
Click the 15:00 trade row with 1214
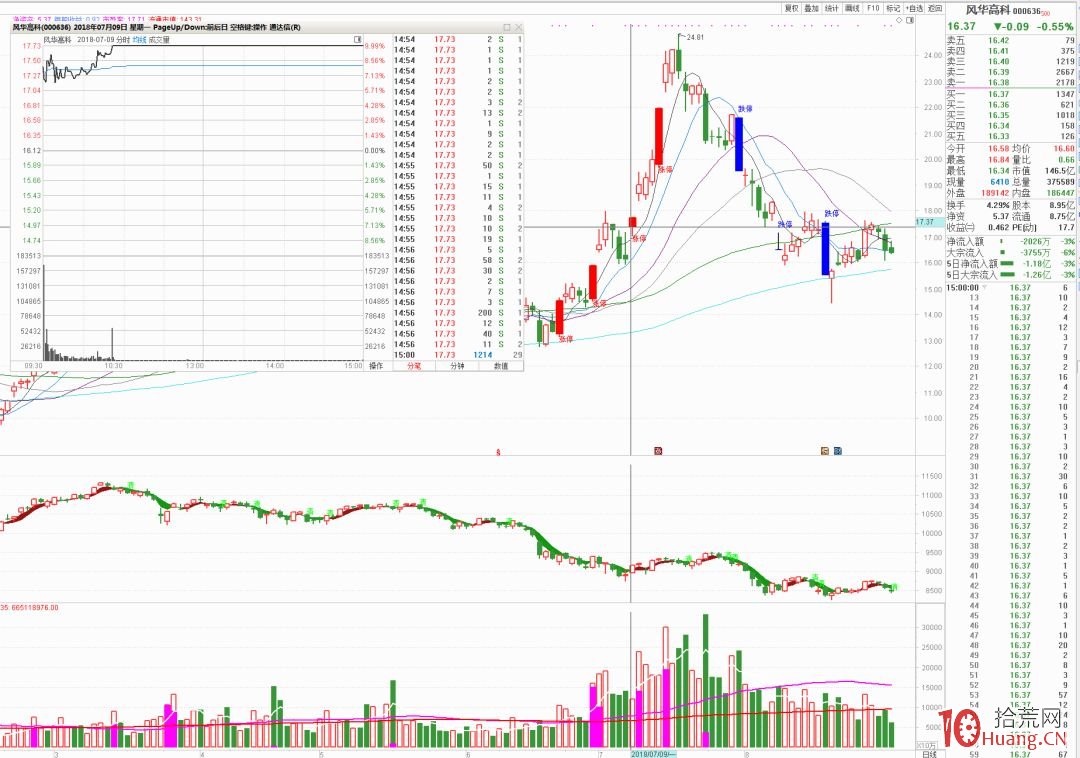pos(458,355)
